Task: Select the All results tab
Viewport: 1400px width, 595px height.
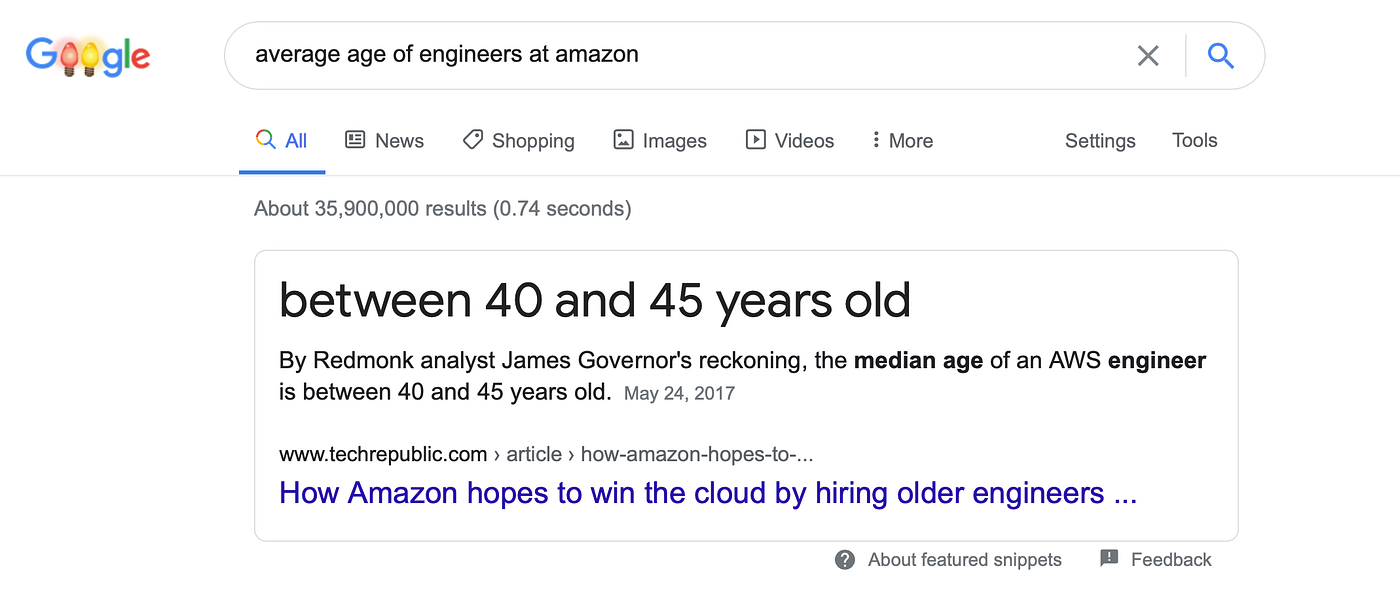Action: (x=282, y=141)
